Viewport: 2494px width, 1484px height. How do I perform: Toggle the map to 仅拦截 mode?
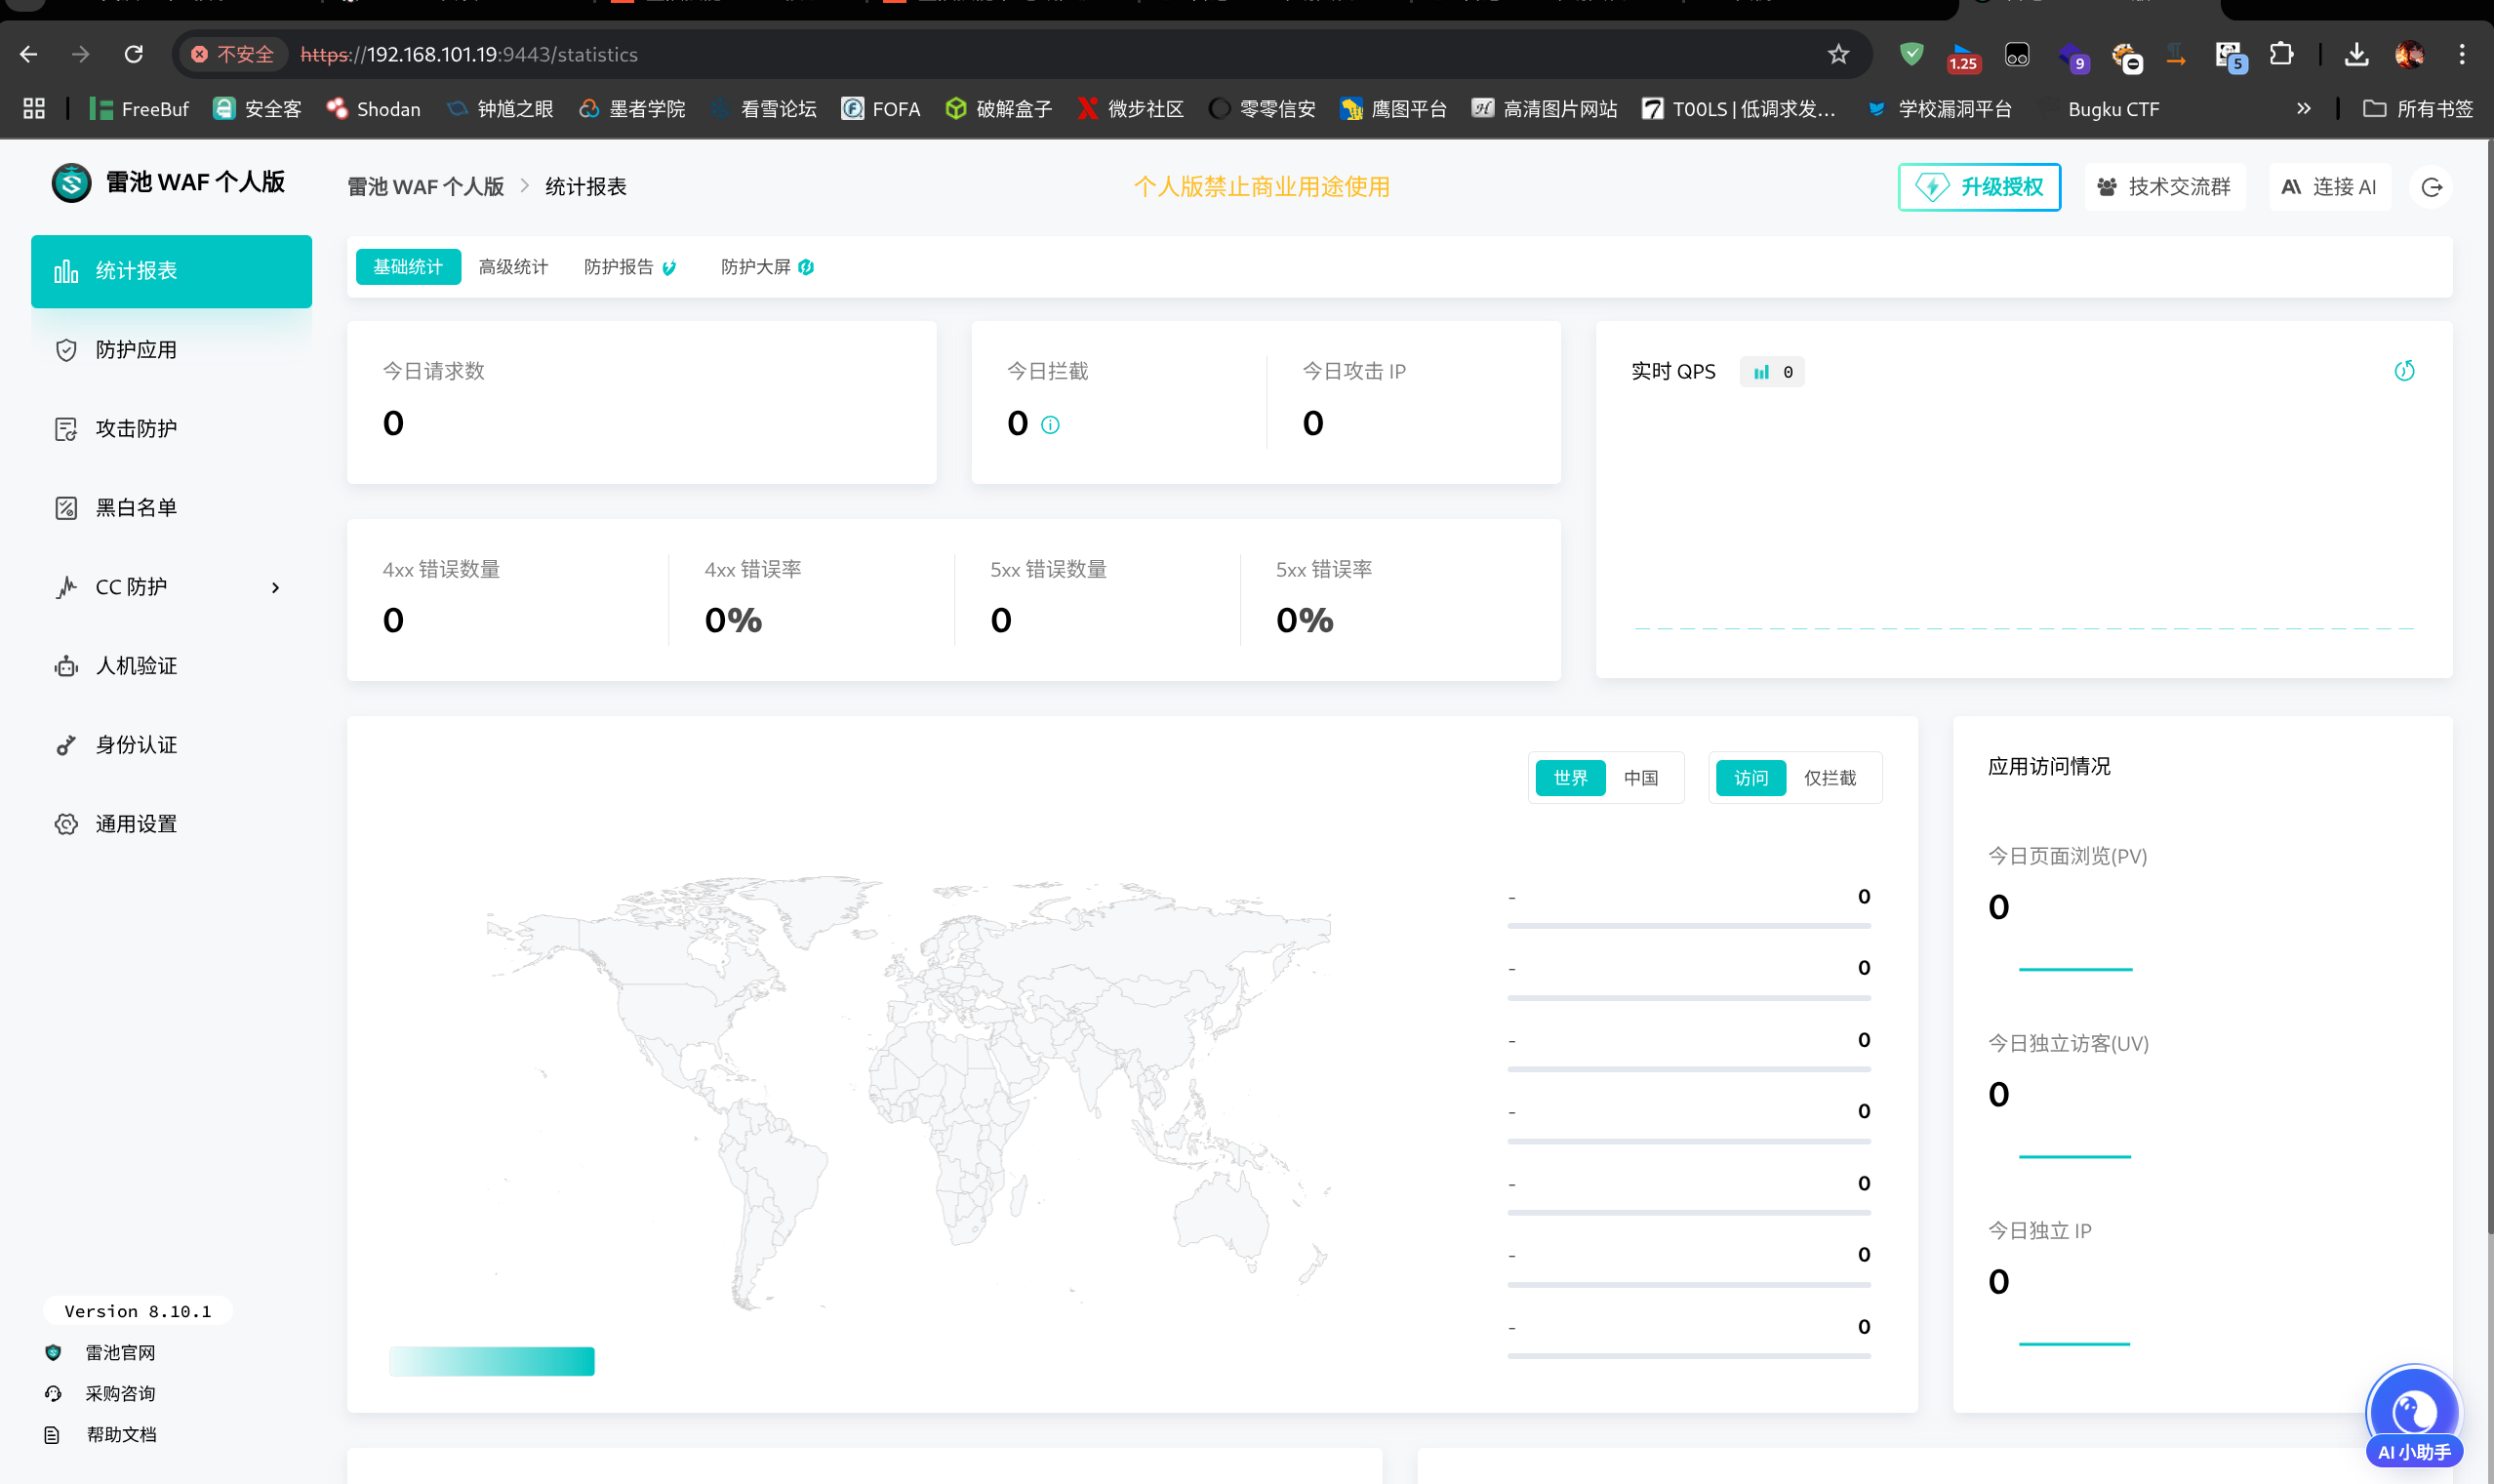pyautogui.click(x=1830, y=778)
